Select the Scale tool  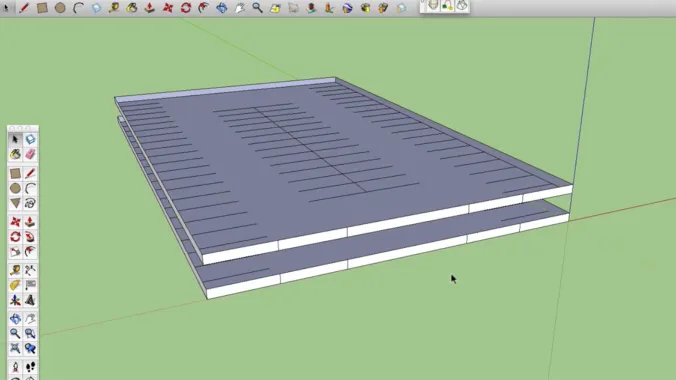pos(15,251)
